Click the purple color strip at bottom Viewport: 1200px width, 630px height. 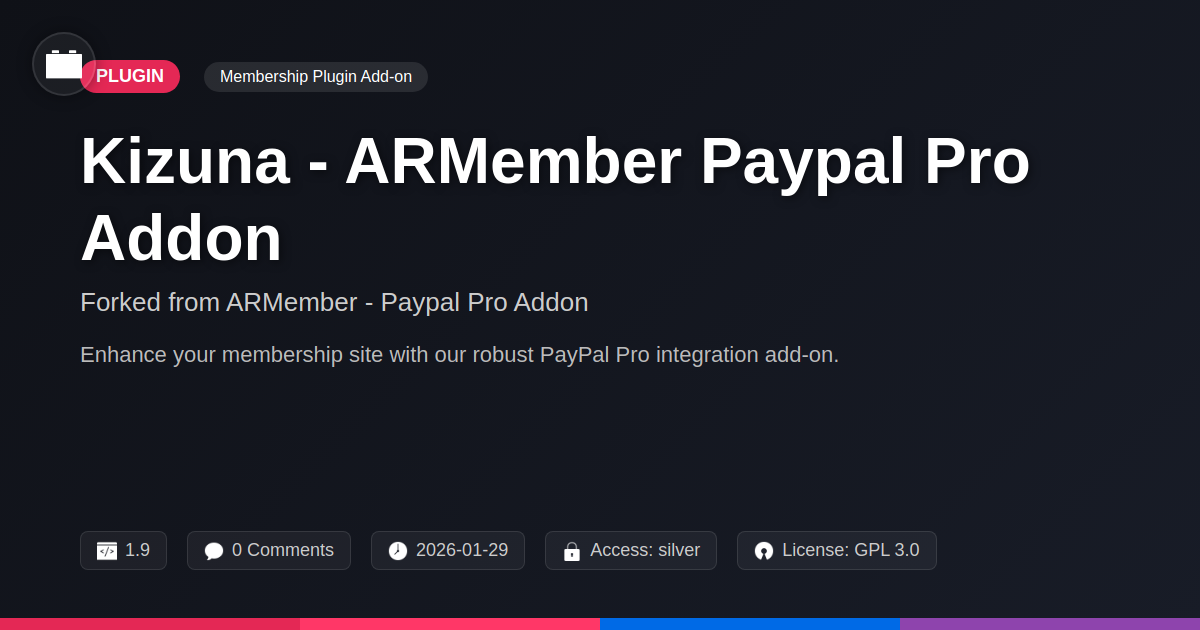pos(1050,624)
